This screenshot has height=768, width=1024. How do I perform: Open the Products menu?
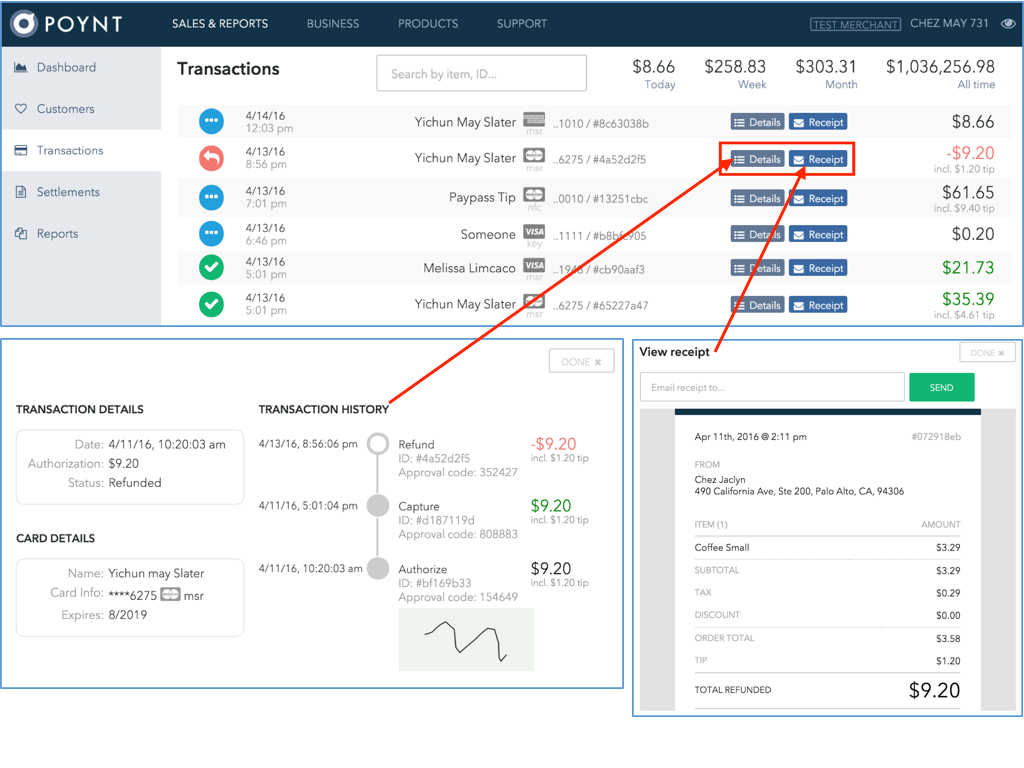point(428,24)
